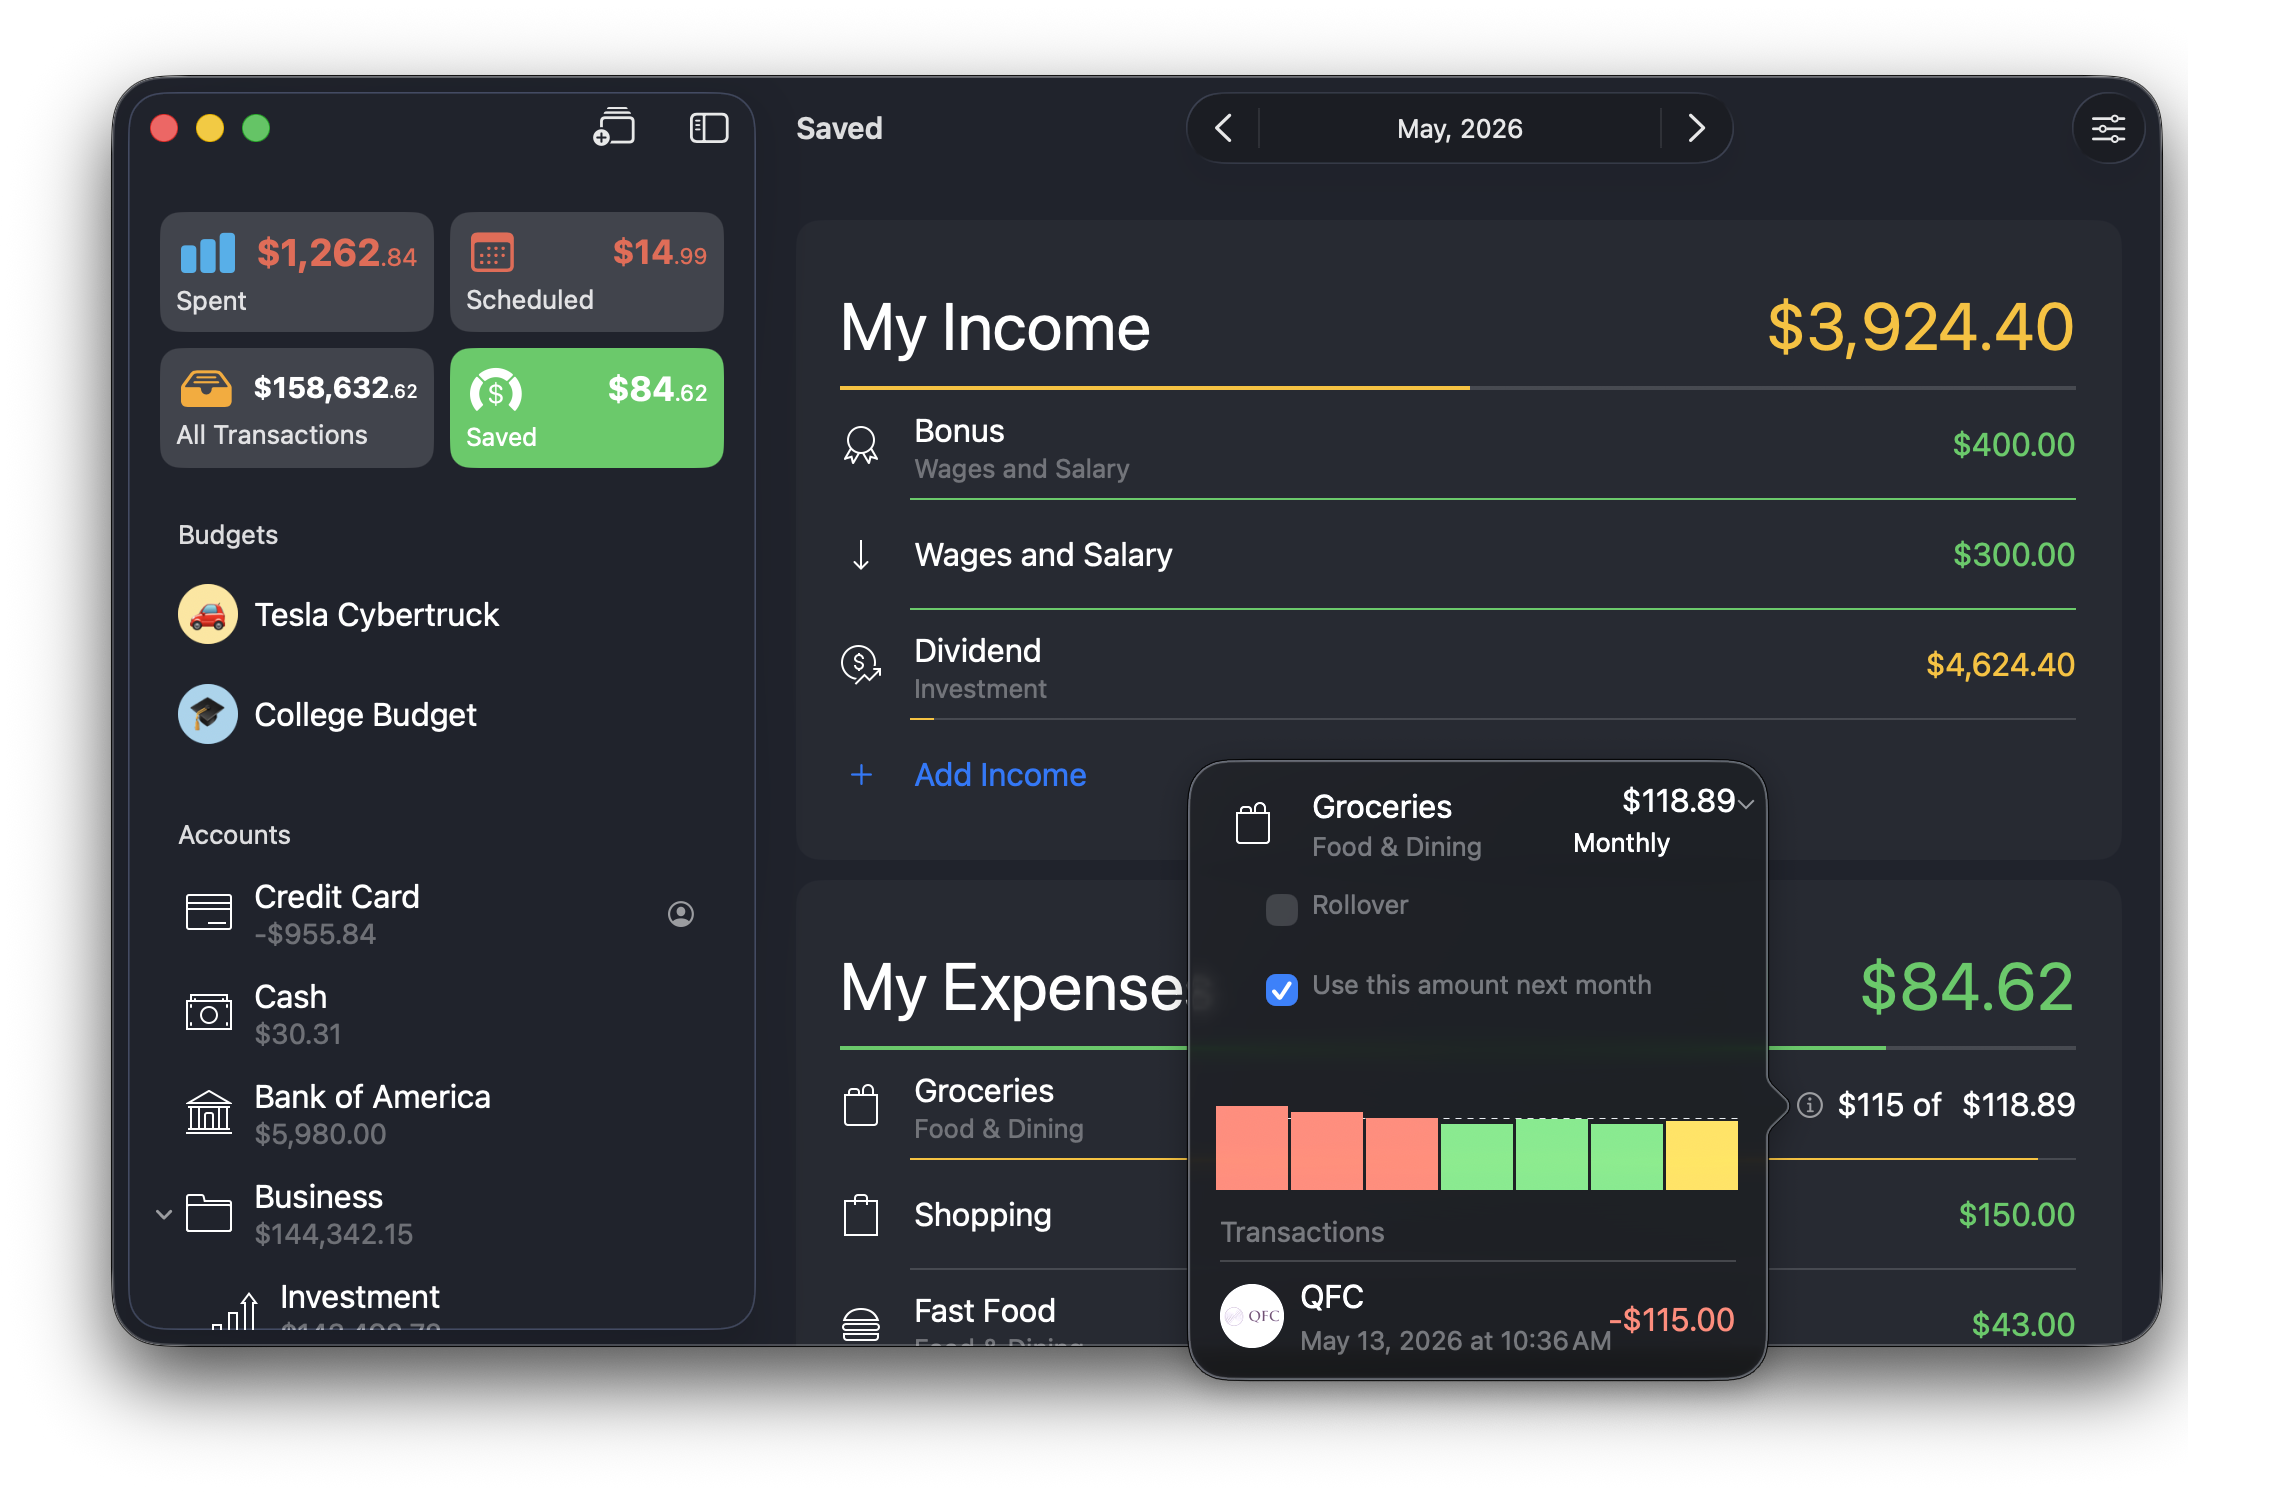Click the Bank of America building icon
Viewport: 2274px width, 1494px height.
pyautogui.click(x=209, y=1112)
